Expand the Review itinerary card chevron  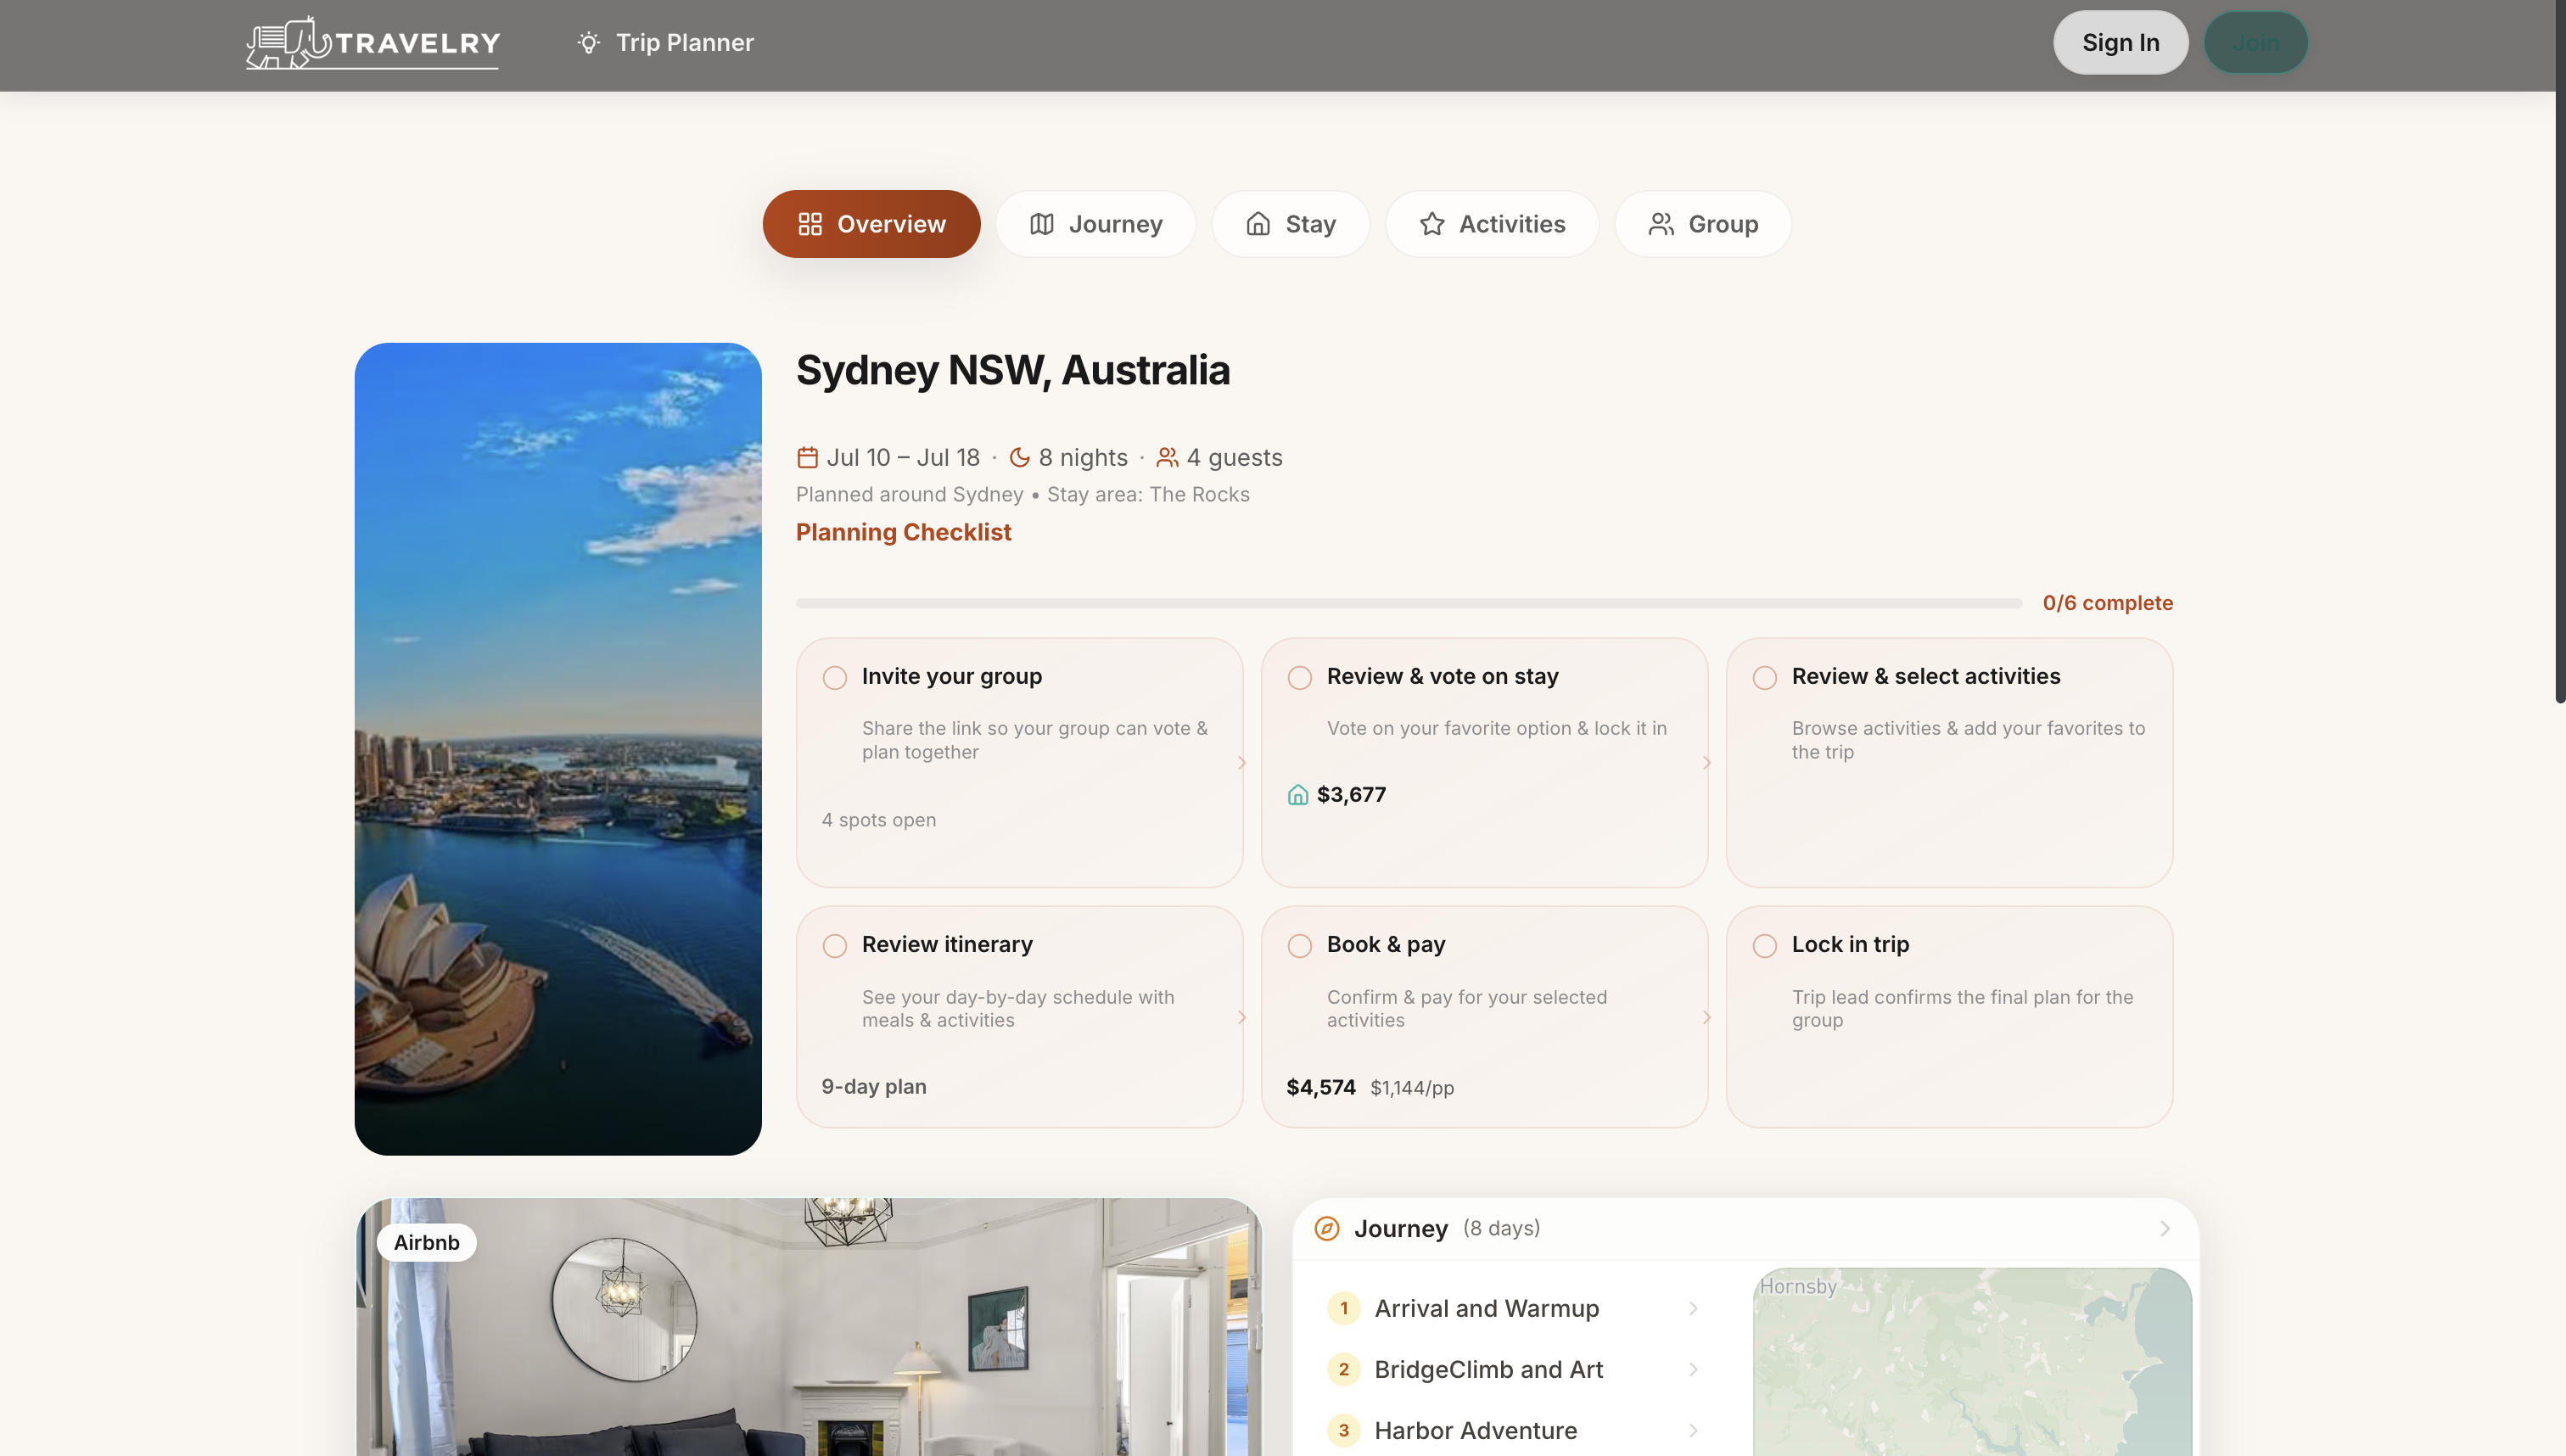1242,1018
